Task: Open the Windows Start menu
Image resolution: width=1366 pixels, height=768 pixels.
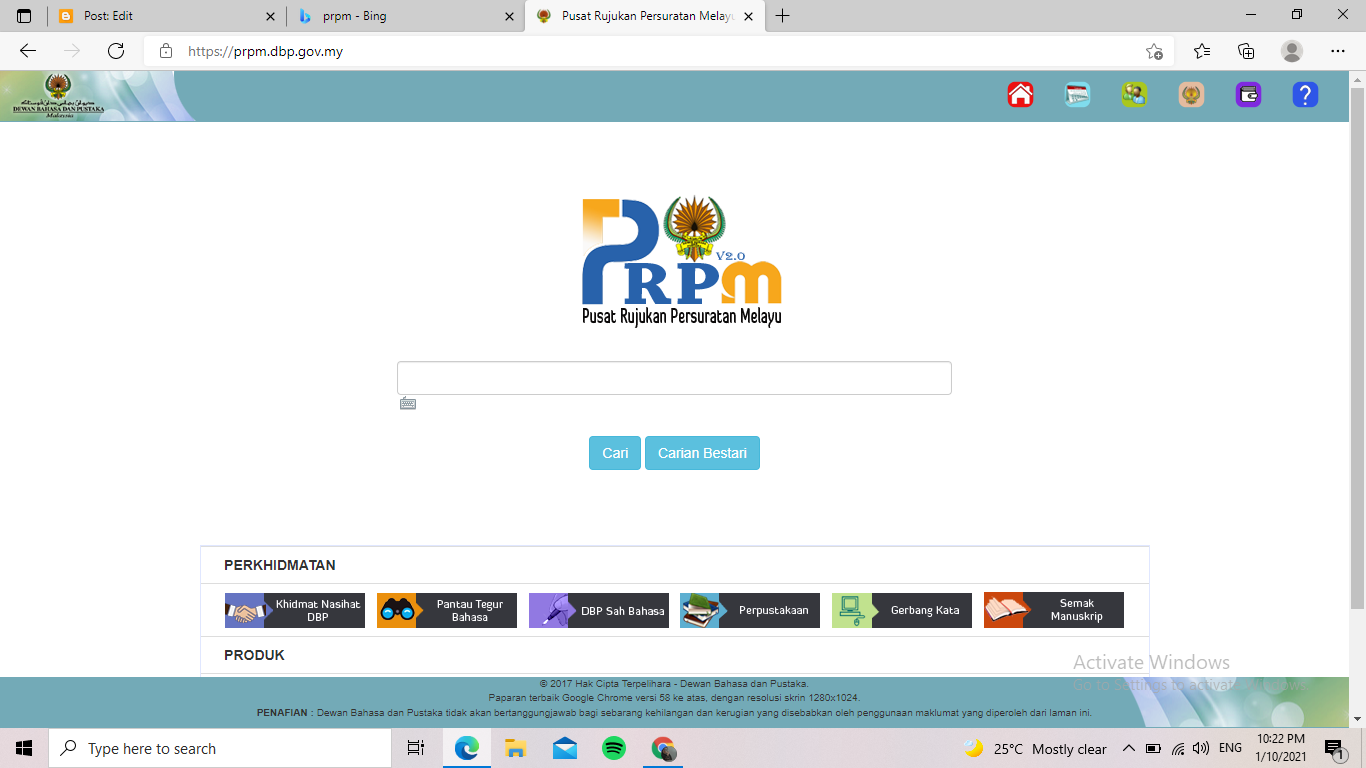Action: 24,748
